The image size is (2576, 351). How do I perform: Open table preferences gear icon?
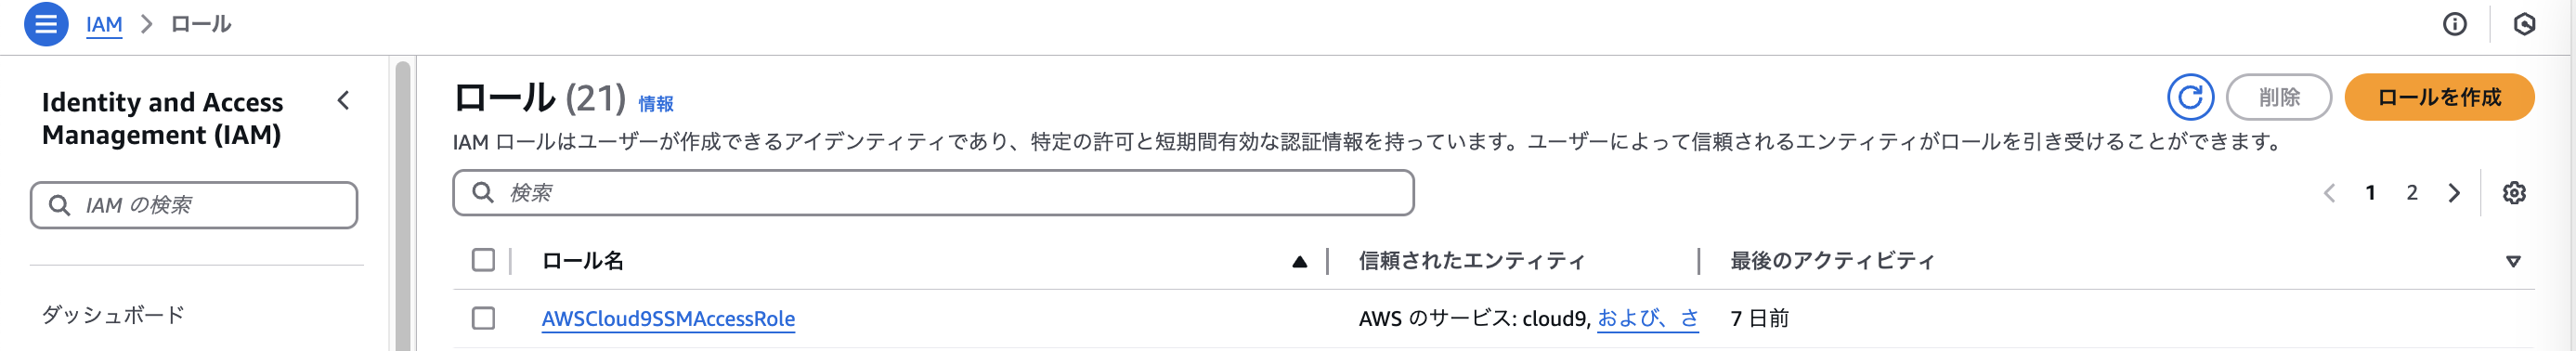[x=2514, y=193]
